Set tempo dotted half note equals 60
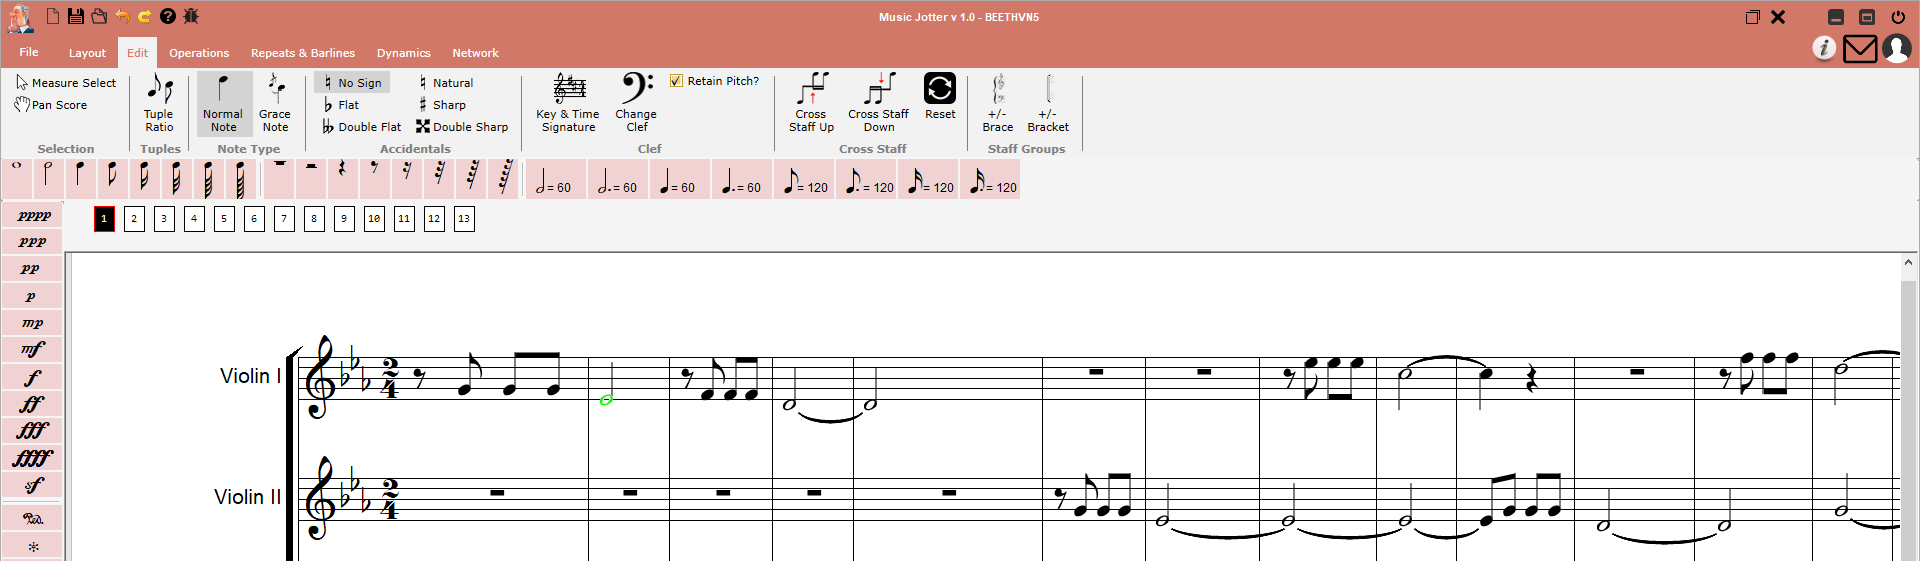 pyautogui.click(x=618, y=180)
